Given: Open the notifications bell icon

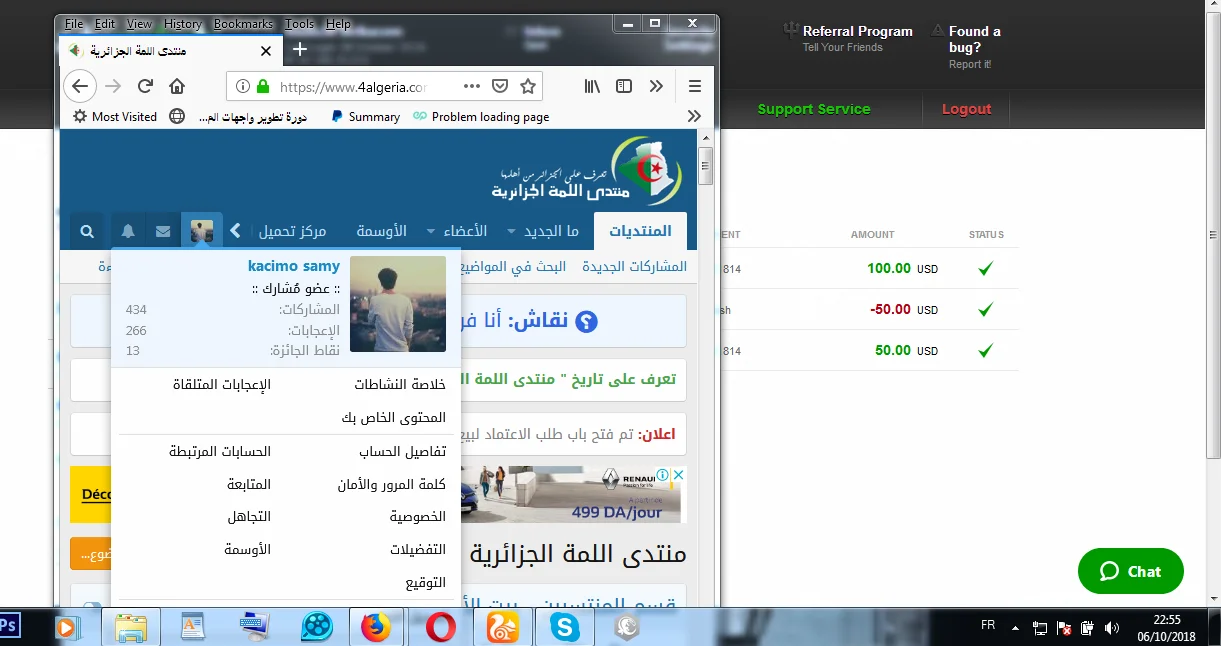Looking at the screenshot, I should (128, 231).
